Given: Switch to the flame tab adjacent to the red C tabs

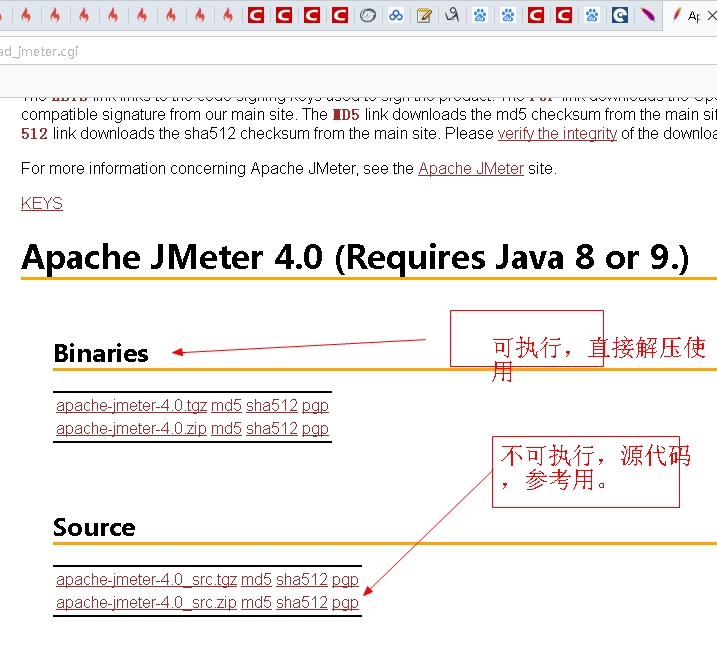Looking at the screenshot, I should (228, 16).
